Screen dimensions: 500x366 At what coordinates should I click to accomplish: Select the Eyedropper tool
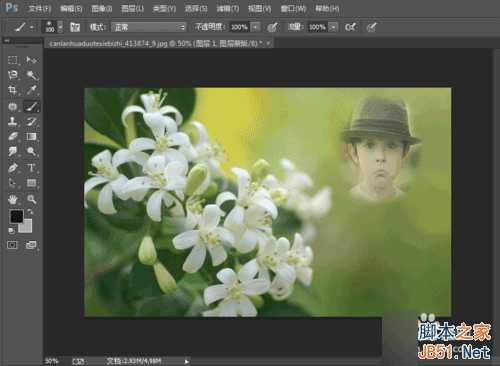click(31, 90)
